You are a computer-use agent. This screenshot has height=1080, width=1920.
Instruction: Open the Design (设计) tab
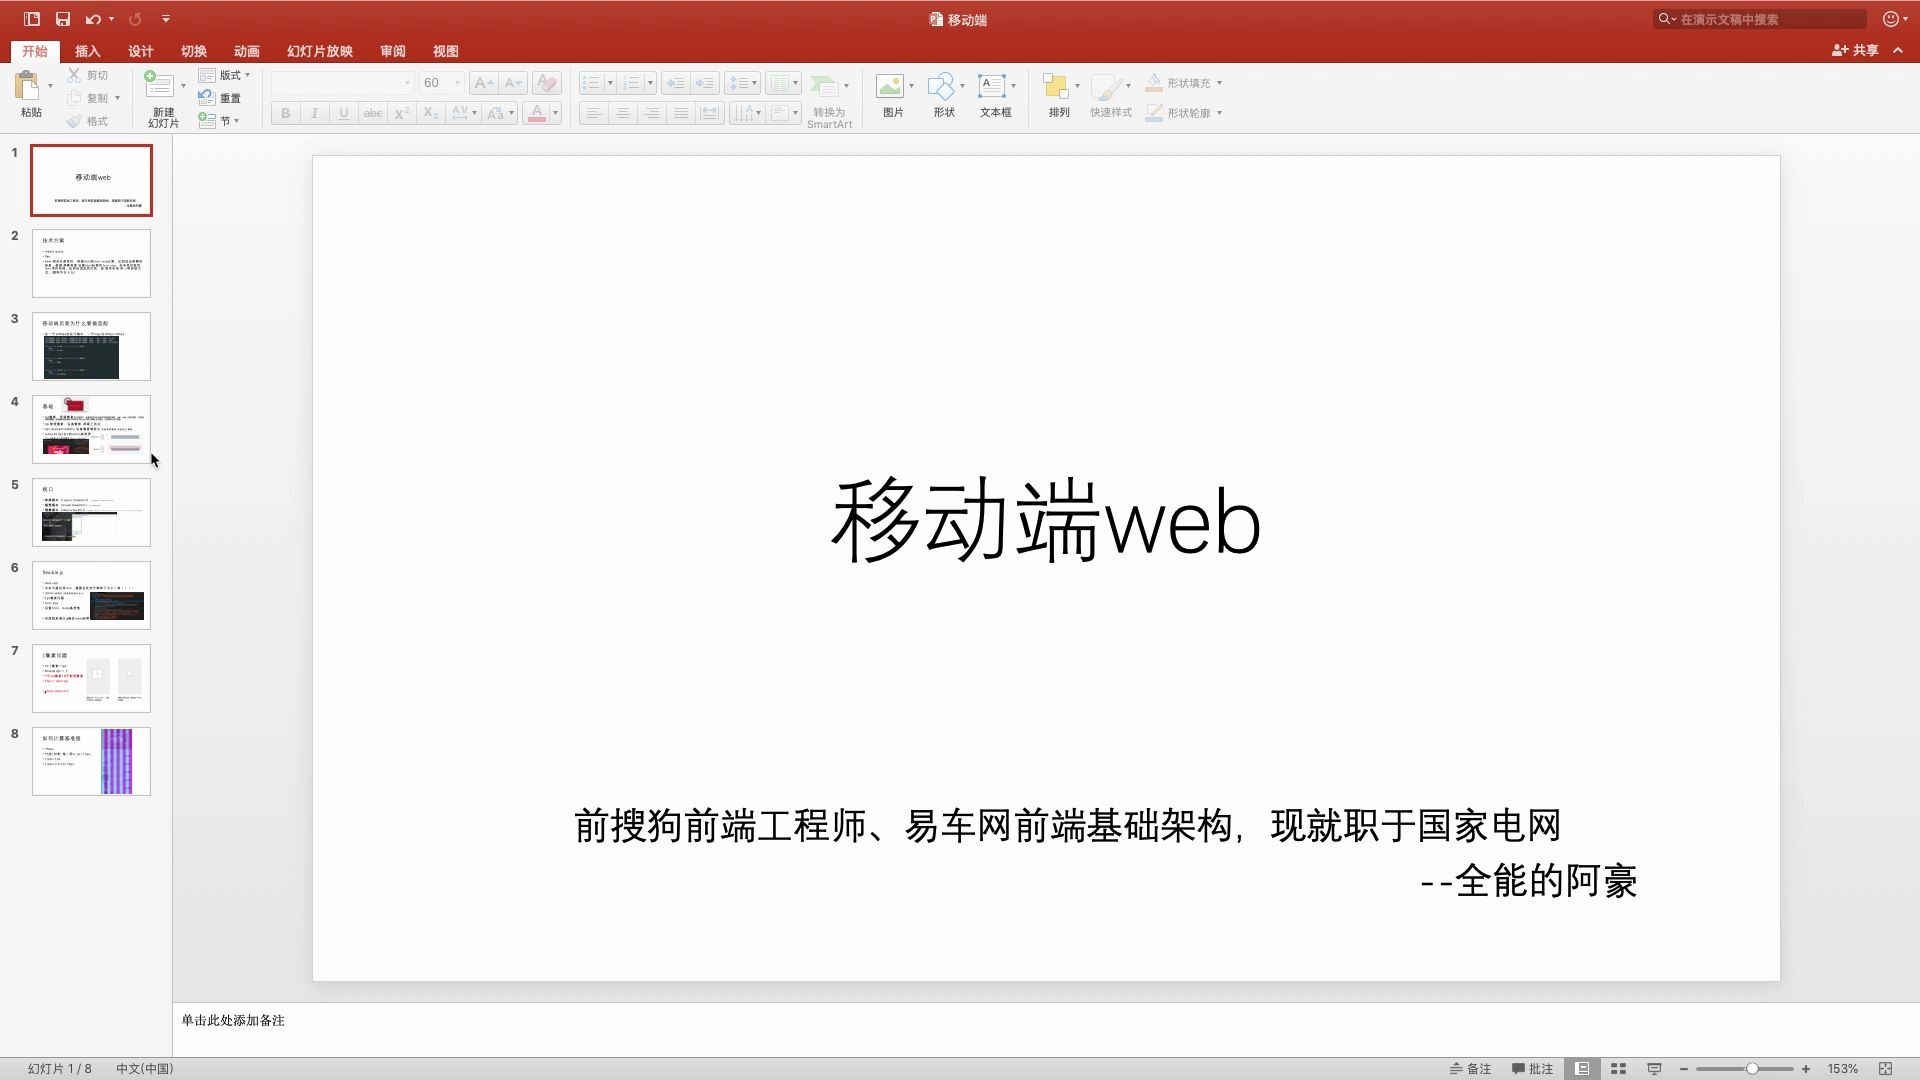(x=141, y=51)
